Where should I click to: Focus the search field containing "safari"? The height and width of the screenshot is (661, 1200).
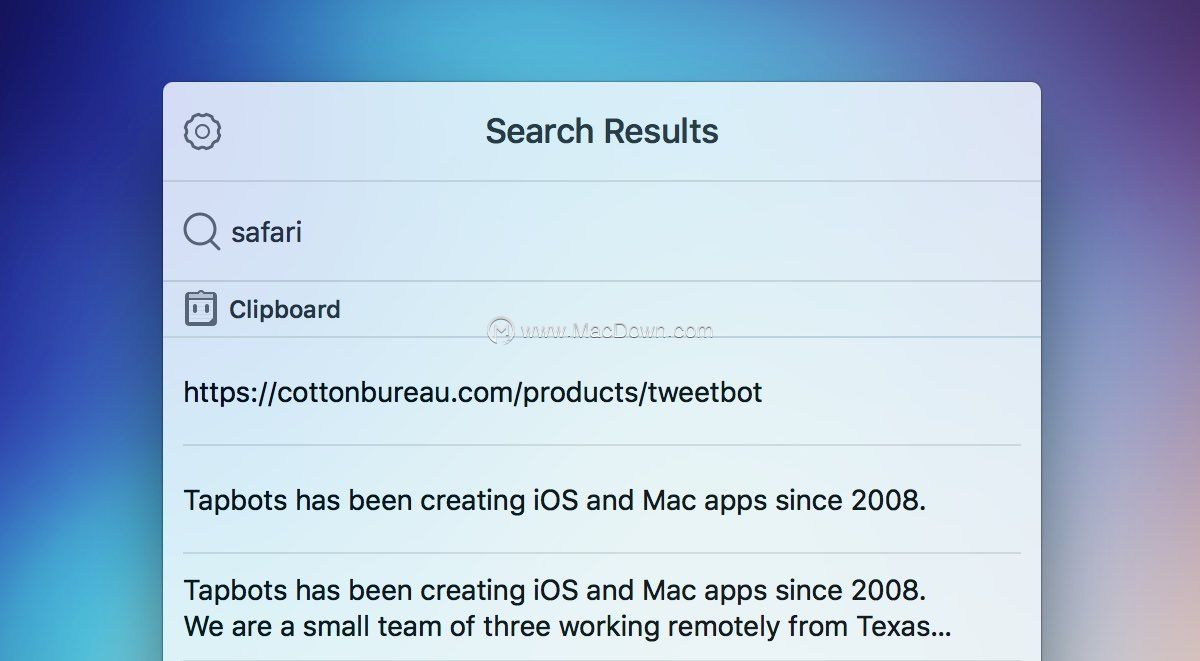[602, 232]
